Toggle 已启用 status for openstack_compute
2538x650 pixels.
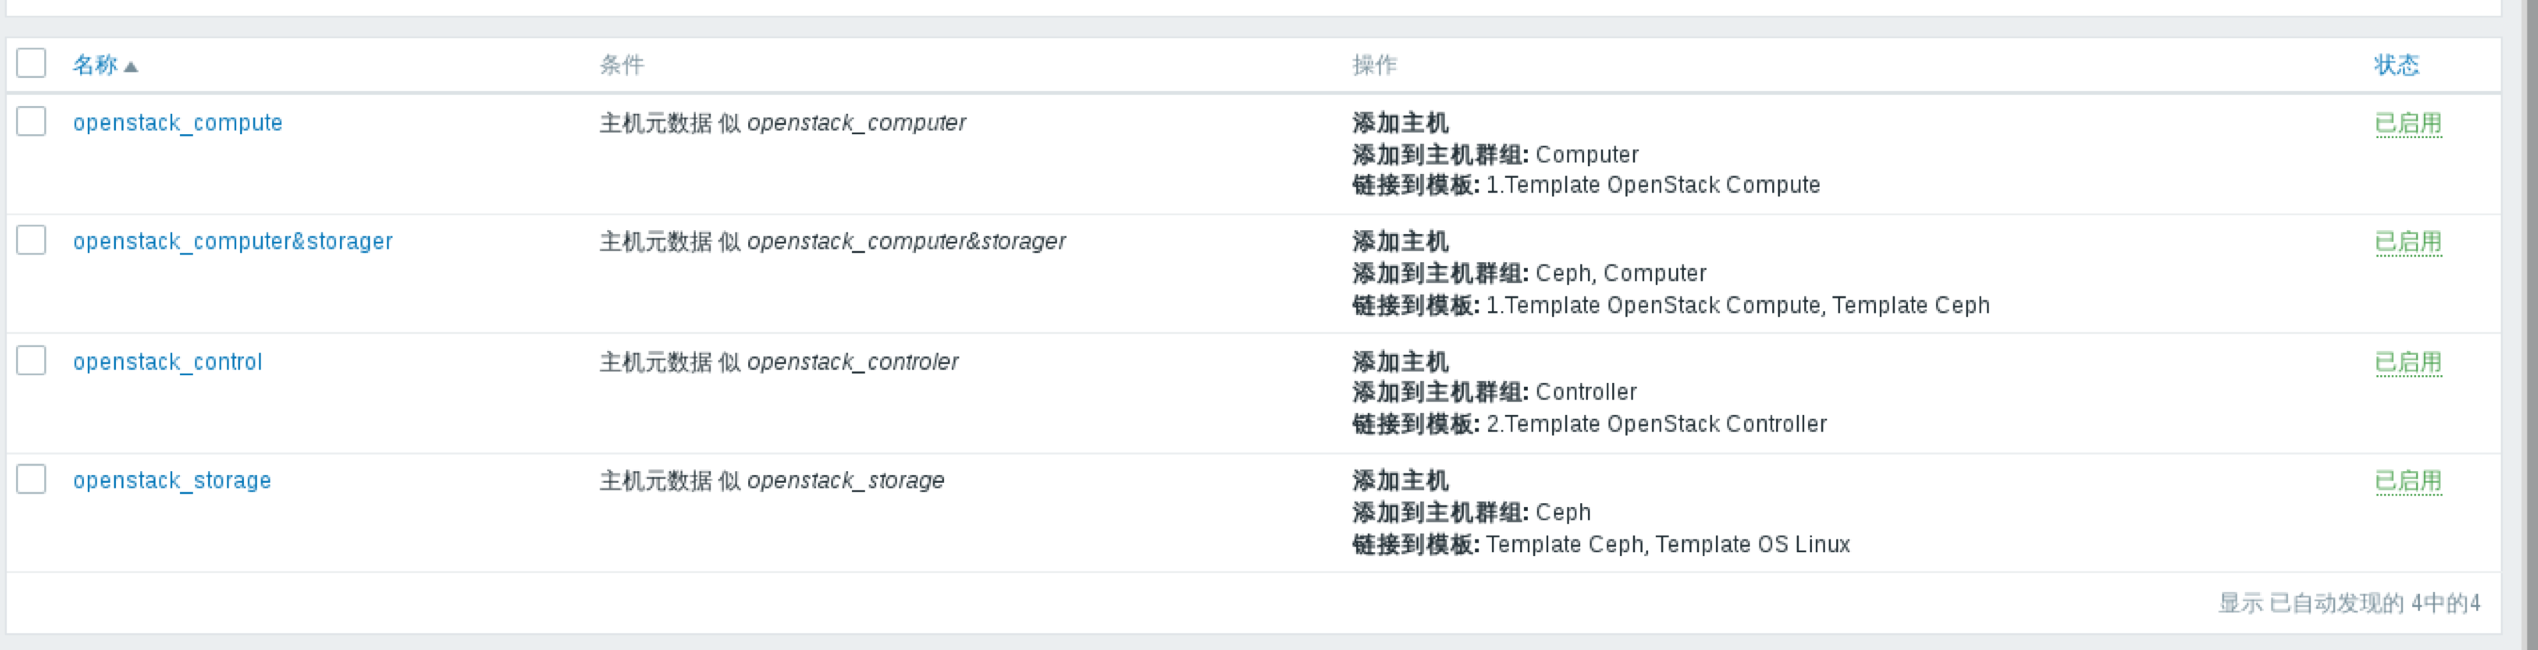point(2407,124)
